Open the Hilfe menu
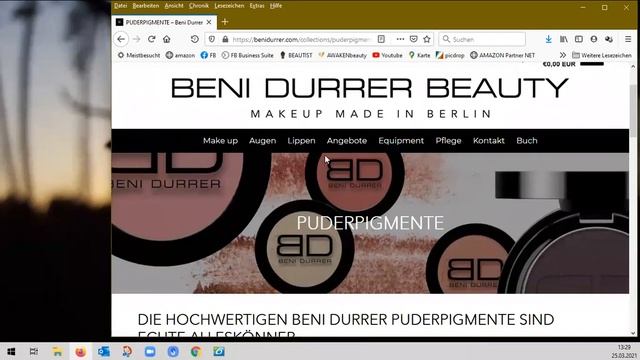Image resolution: width=640 pixels, height=360 pixels. [x=276, y=6]
